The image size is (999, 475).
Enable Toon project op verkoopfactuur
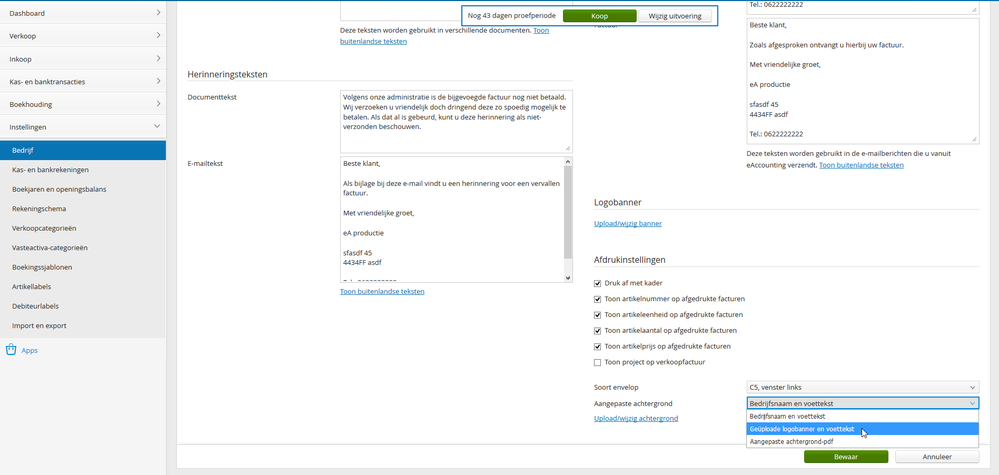pyautogui.click(x=598, y=362)
